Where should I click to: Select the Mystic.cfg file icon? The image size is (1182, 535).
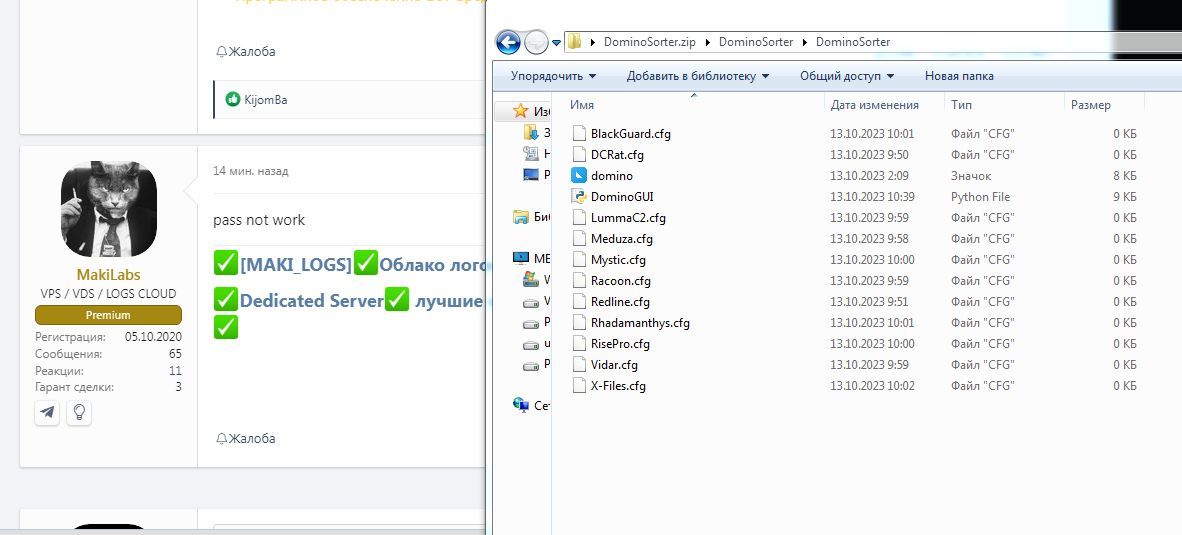click(579, 260)
